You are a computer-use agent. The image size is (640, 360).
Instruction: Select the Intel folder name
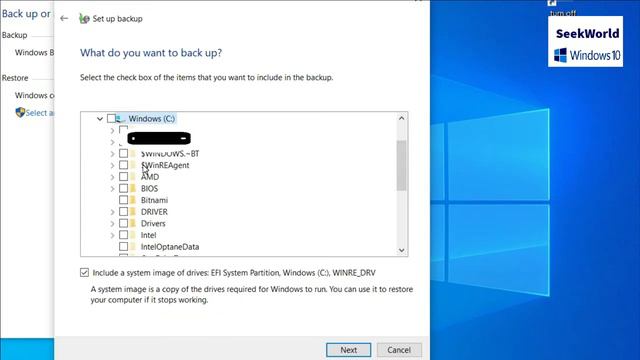pos(149,235)
